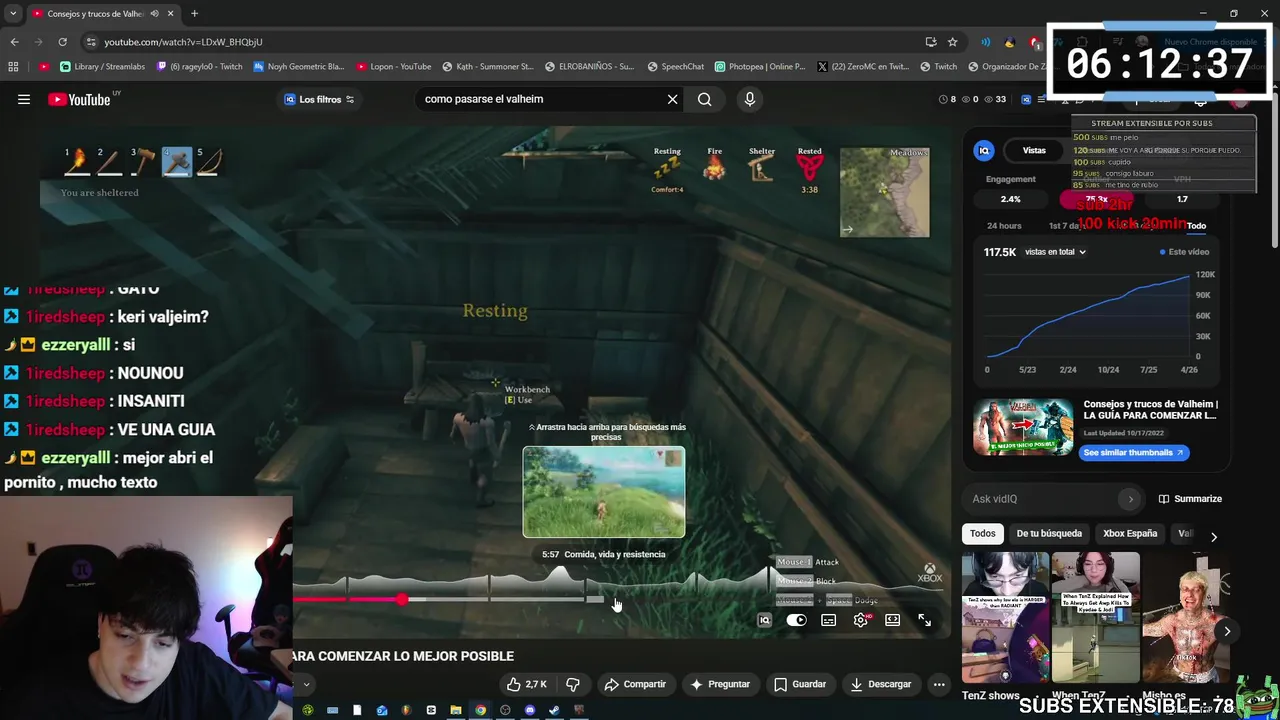Clear the search box text
1280x720 pixels.
pos(673,99)
